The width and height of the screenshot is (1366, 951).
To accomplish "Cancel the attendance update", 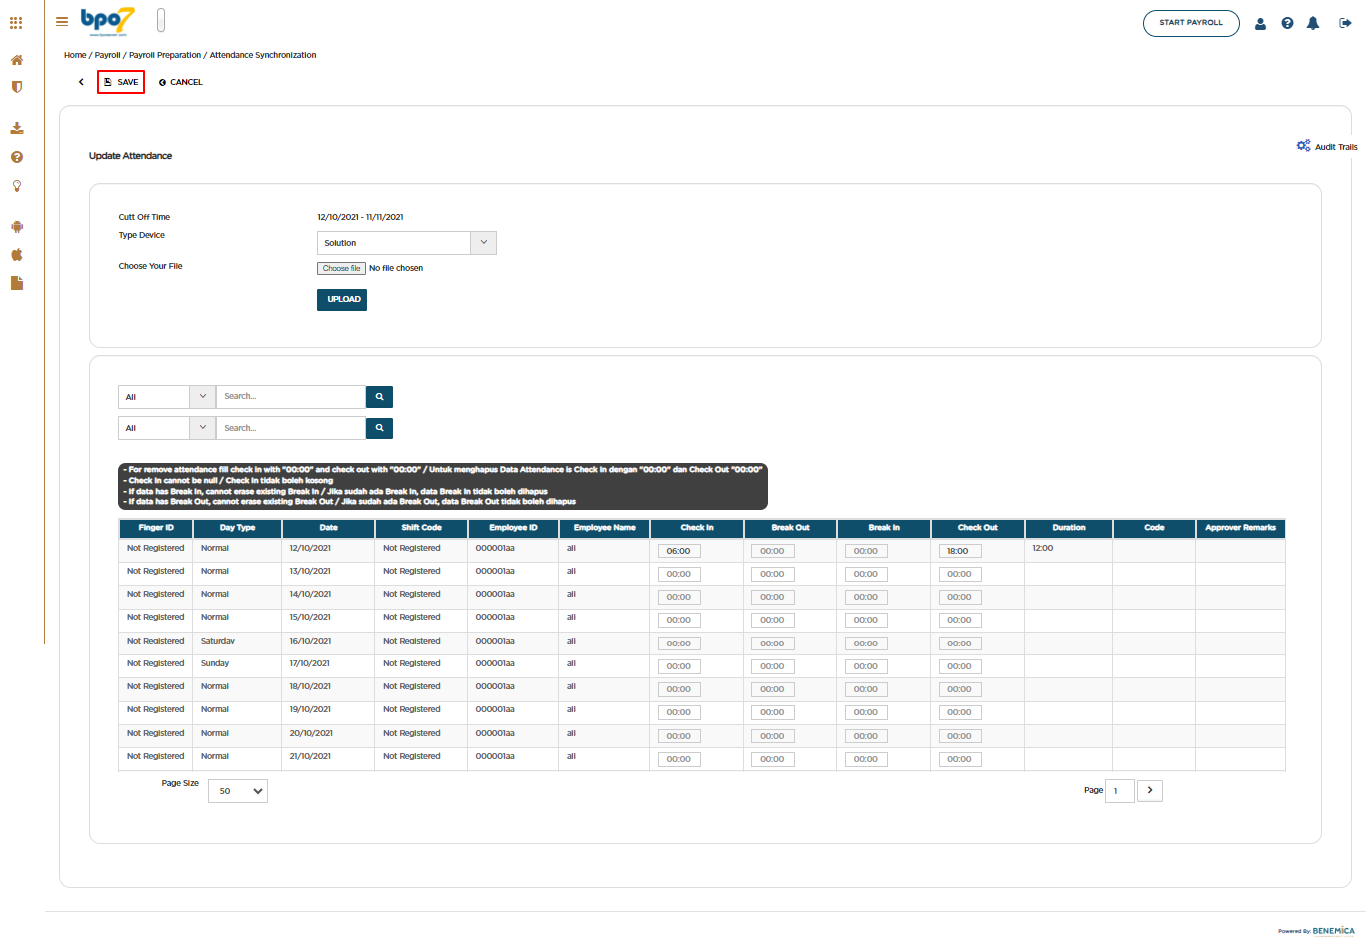I will (x=180, y=82).
